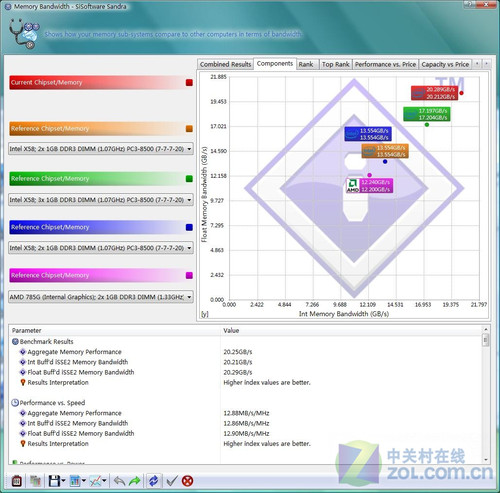Click the magenta data point on chart
Image resolution: width=500 pixels, height=493 pixels.
[369, 175]
